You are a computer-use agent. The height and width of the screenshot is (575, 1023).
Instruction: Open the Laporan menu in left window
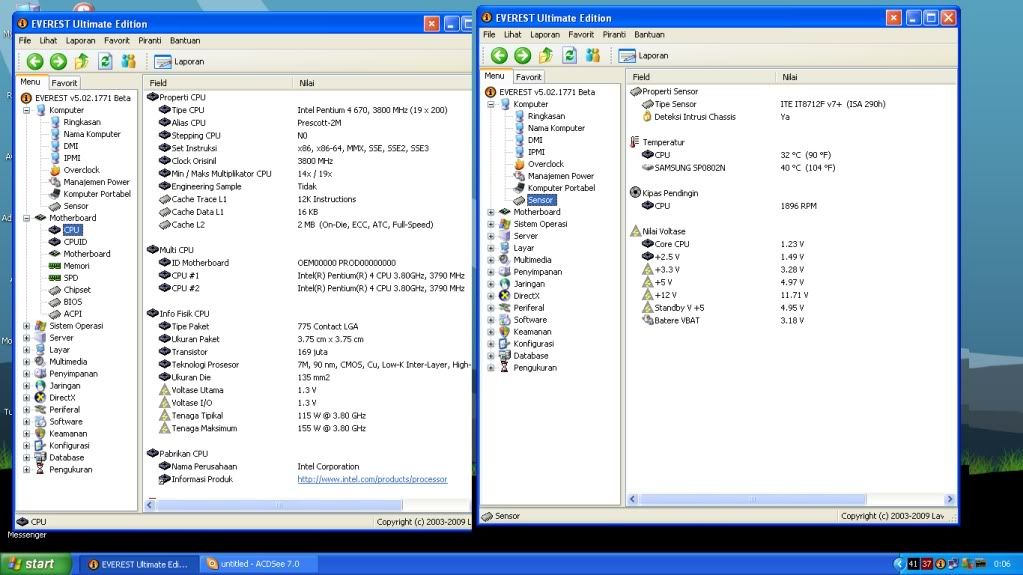coord(80,40)
